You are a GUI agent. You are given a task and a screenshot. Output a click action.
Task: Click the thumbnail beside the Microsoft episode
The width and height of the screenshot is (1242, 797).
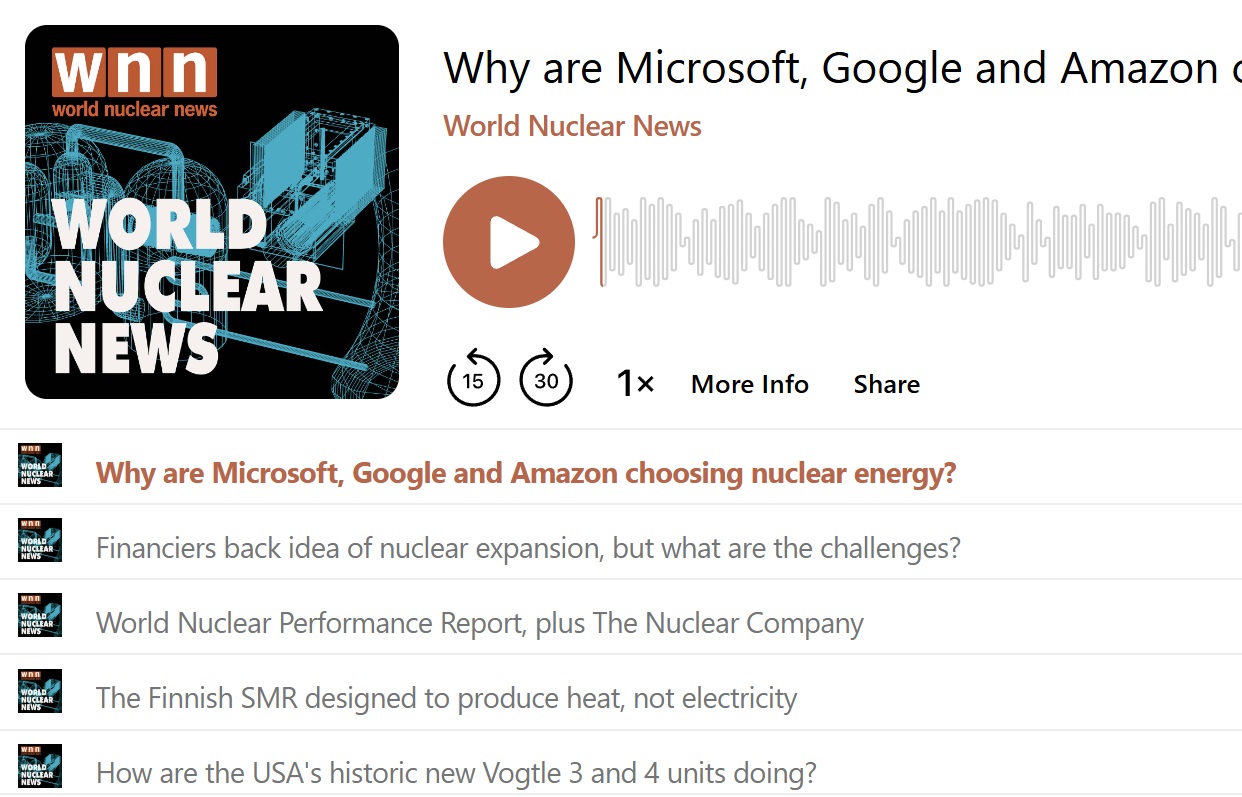pyautogui.click(x=40, y=465)
